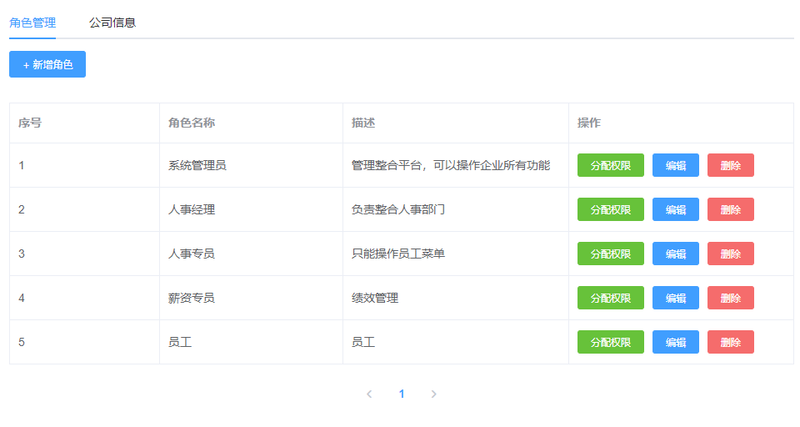Image resolution: width=800 pixels, height=427 pixels.
Task: Click the 操作 column header
Action: pos(681,123)
